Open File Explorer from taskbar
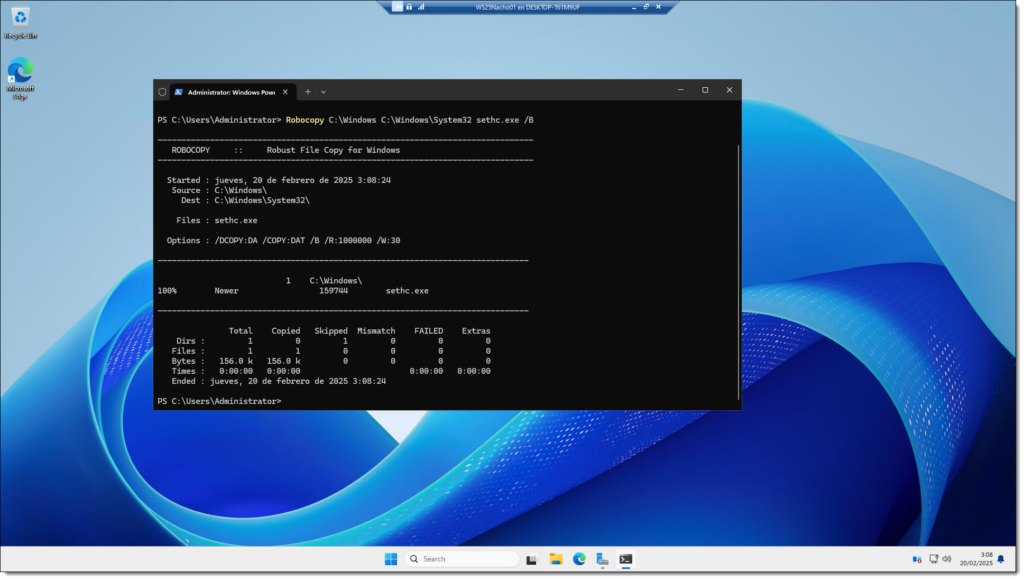The image size is (1024, 580). click(x=556, y=559)
